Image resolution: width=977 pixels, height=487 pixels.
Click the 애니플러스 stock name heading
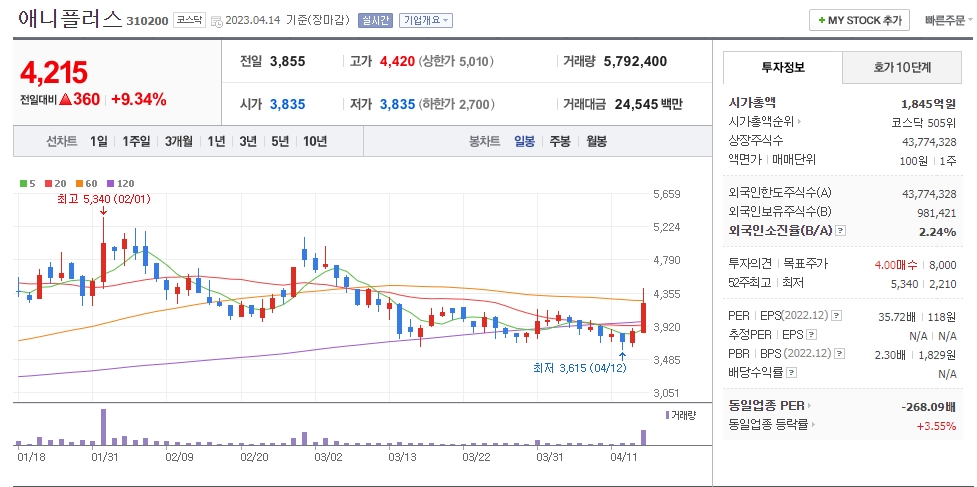(x=70, y=19)
